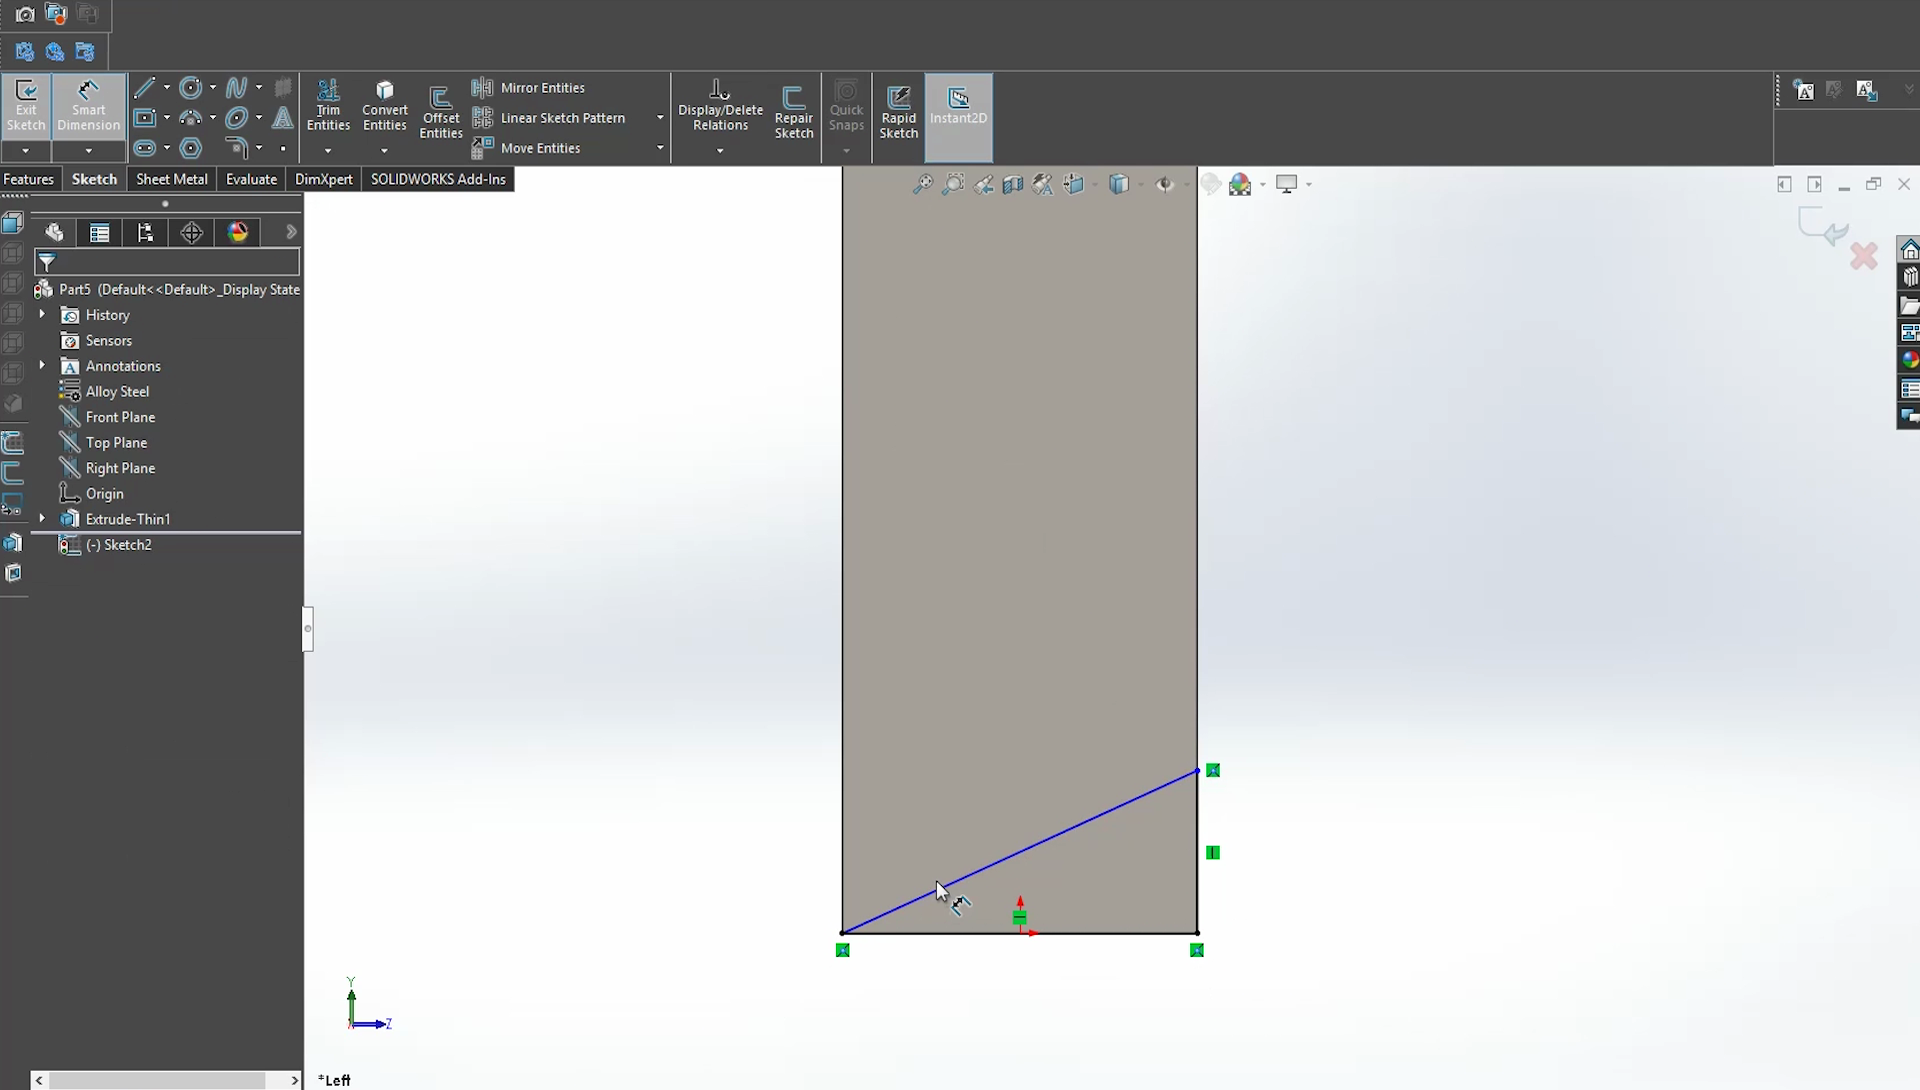The height and width of the screenshot is (1090, 1920).
Task: Click Move Entities
Action: 527,148
